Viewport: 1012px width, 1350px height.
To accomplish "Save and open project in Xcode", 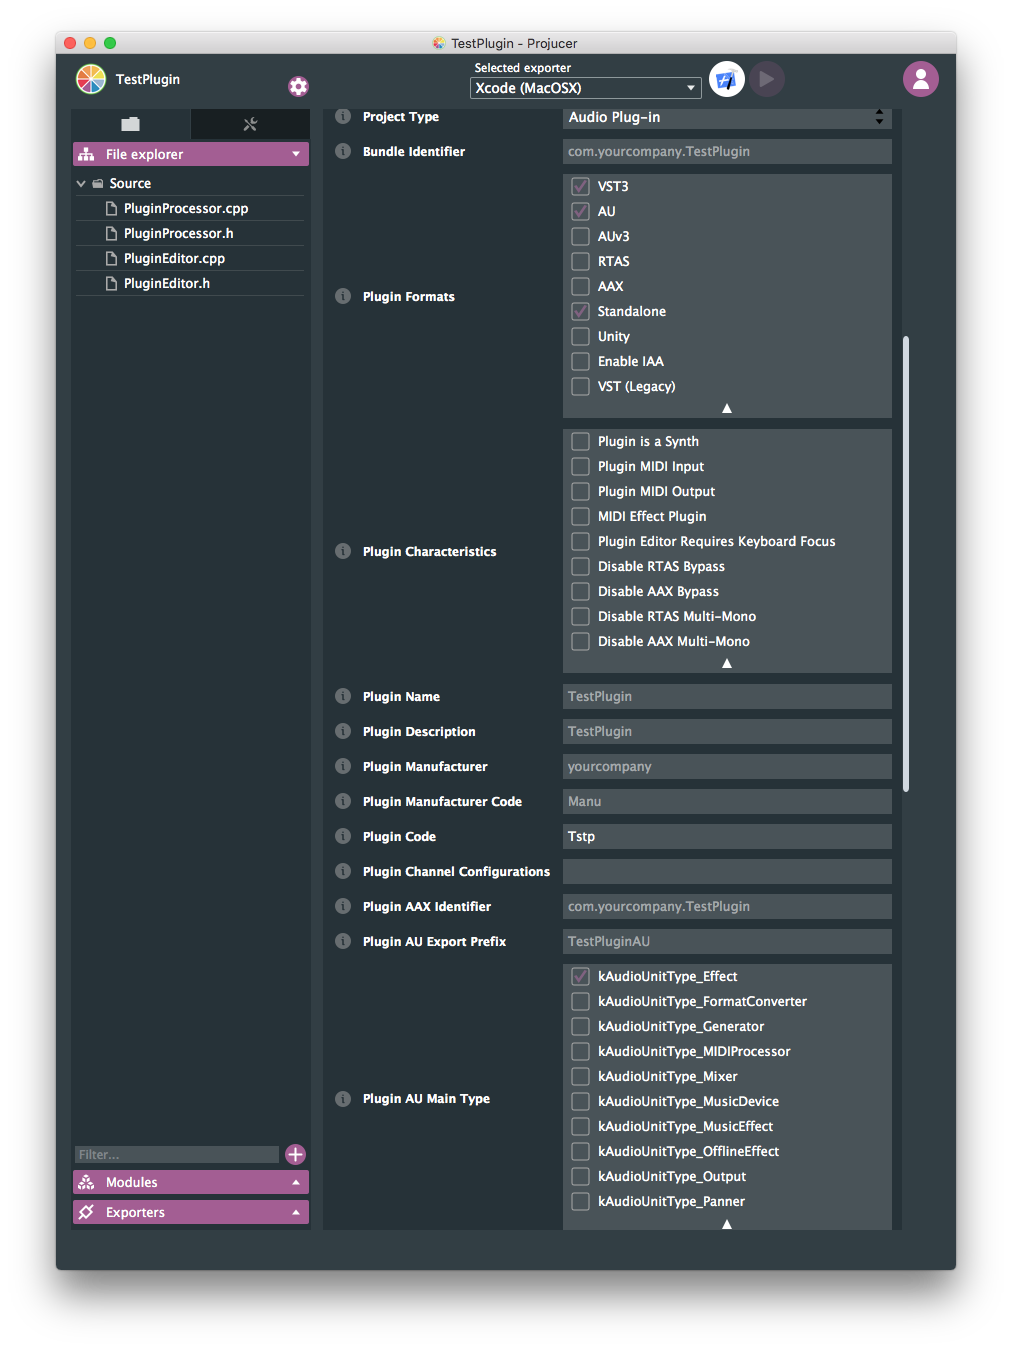I will (727, 79).
